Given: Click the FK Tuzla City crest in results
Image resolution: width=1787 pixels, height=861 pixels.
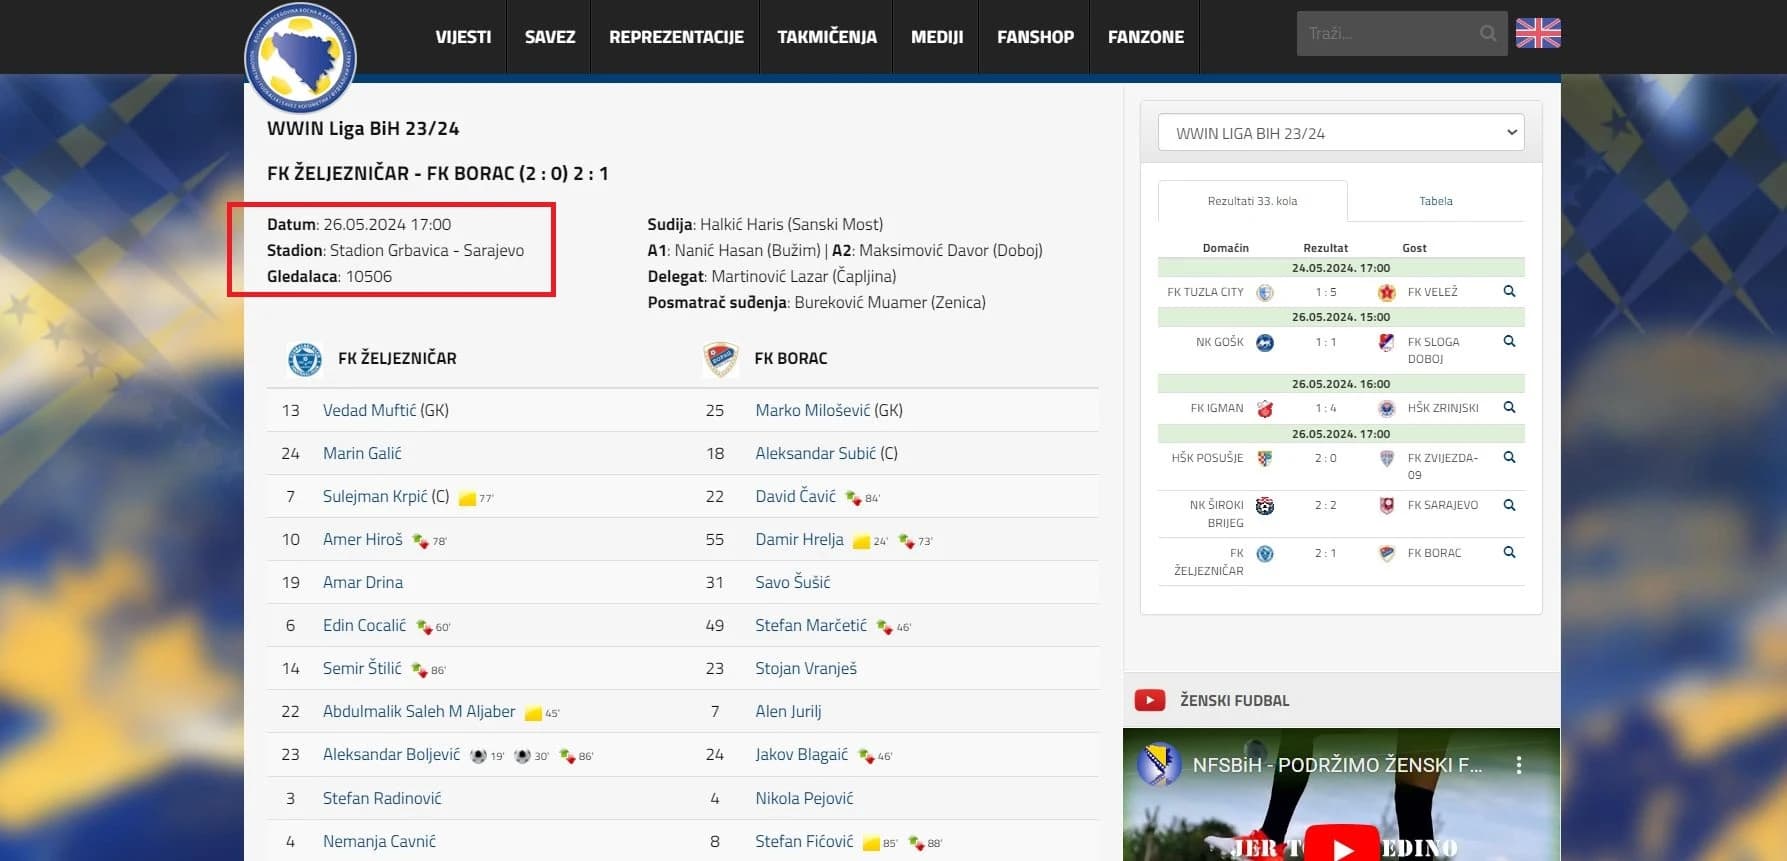Looking at the screenshot, I should (x=1265, y=292).
